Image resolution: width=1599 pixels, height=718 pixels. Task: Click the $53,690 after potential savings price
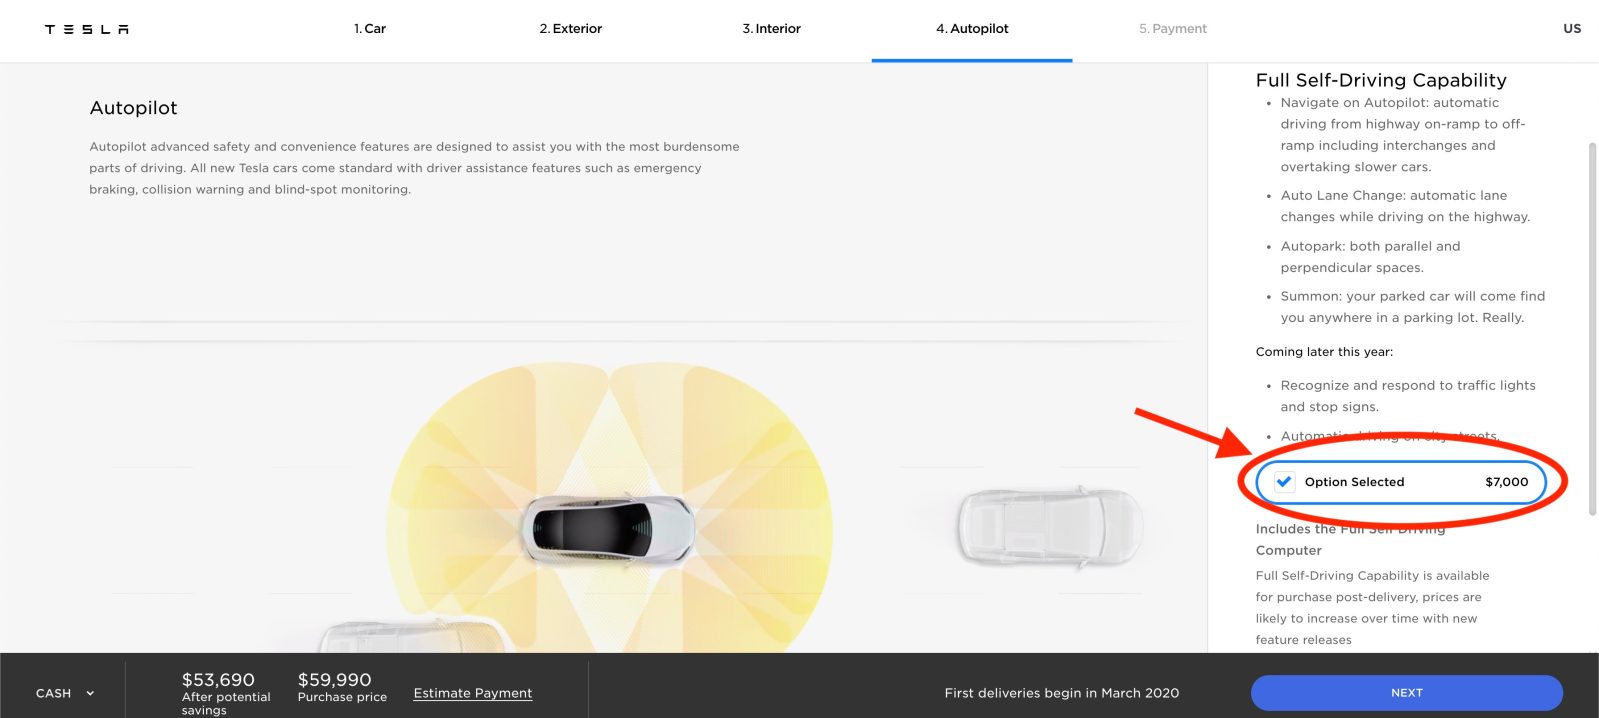point(218,680)
